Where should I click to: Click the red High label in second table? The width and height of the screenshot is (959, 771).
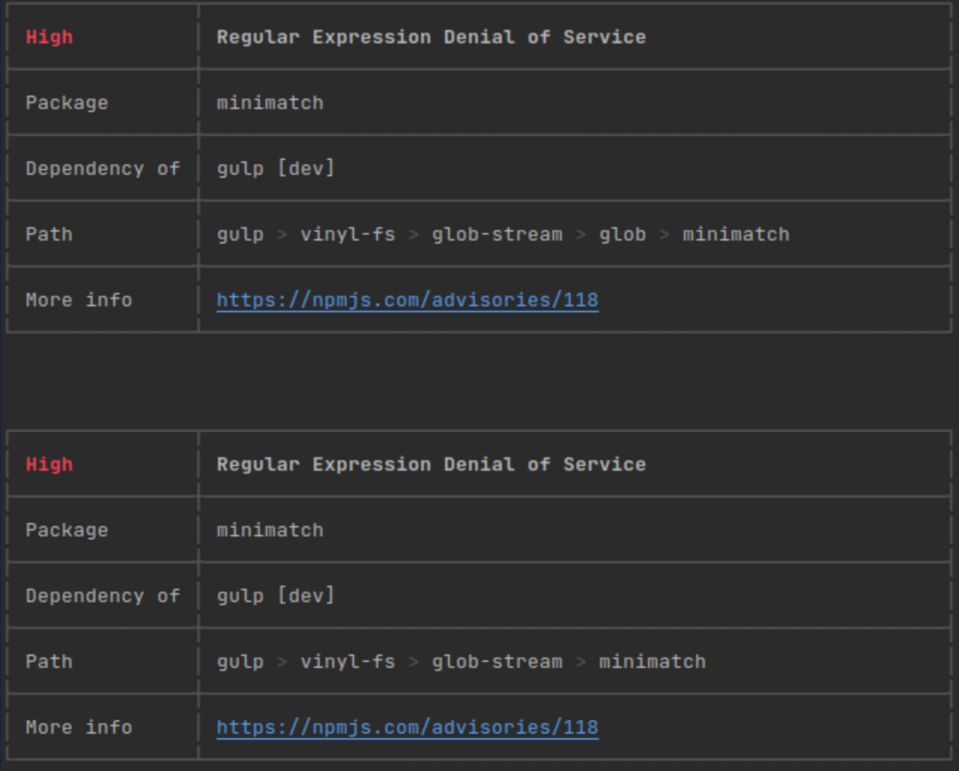coord(49,465)
